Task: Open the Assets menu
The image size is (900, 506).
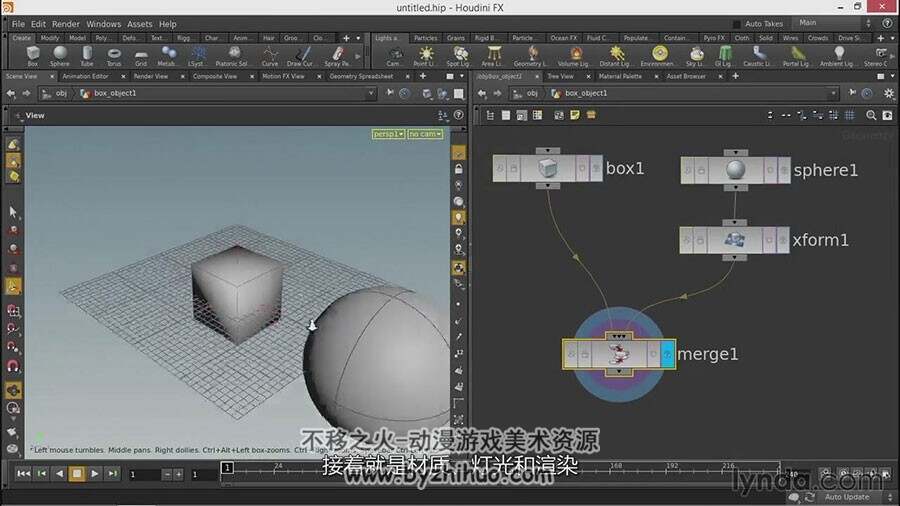Action: point(139,24)
